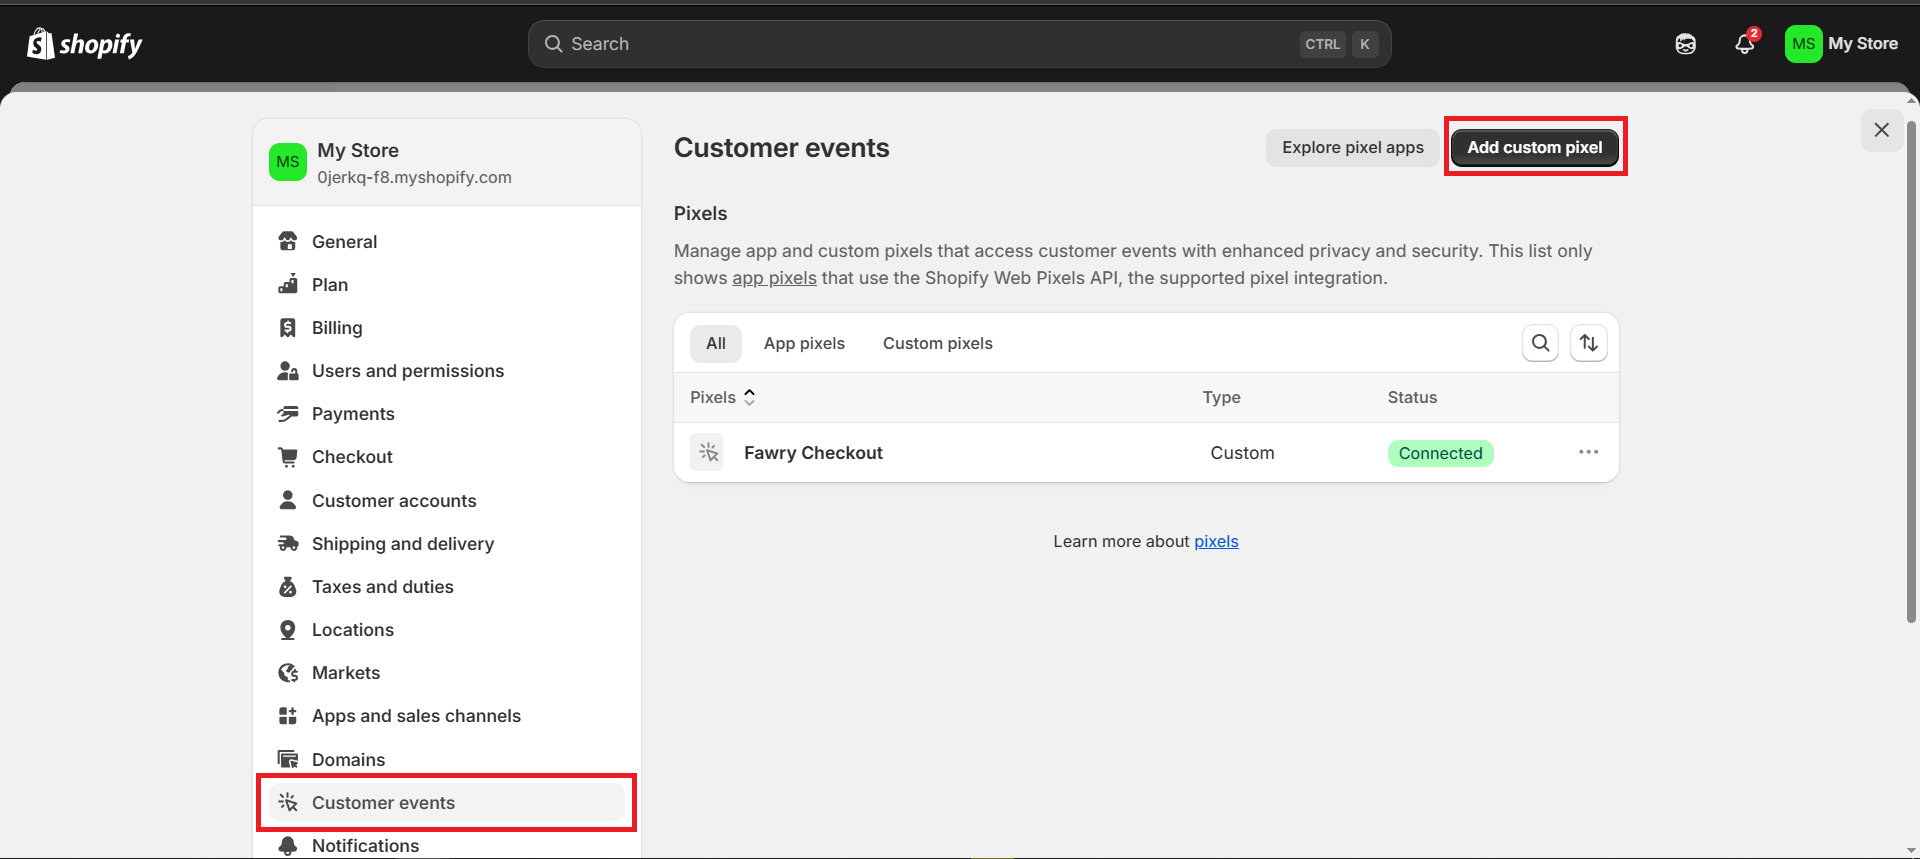
Task: Click the Markets globe icon
Action: (288, 672)
